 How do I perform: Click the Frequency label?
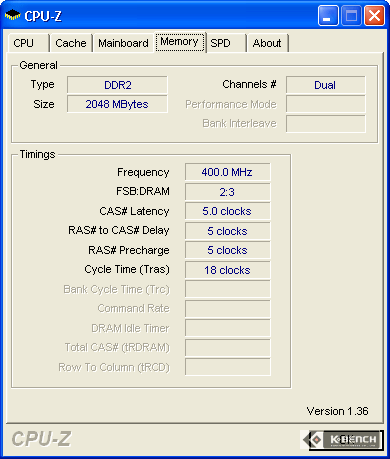[x=143, y=172]
